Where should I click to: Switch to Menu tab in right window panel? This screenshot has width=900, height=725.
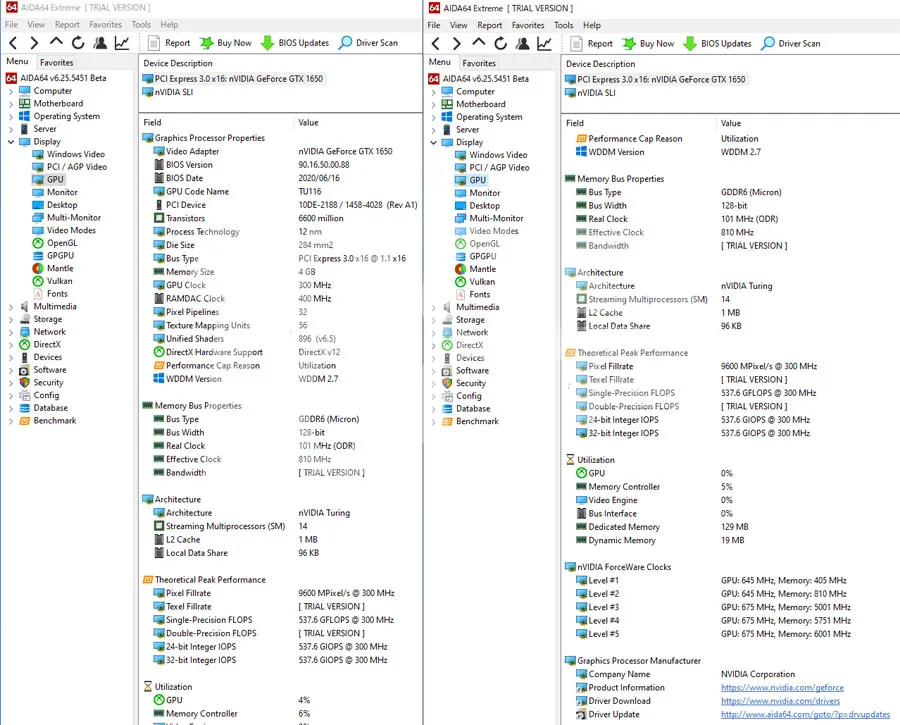(440, 62)
